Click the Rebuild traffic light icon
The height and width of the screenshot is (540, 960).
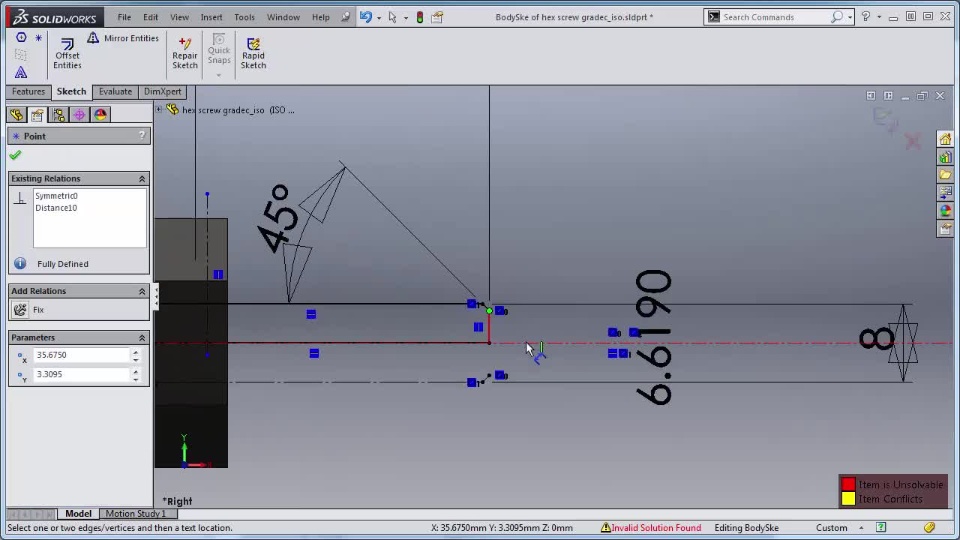click(420, 17)
